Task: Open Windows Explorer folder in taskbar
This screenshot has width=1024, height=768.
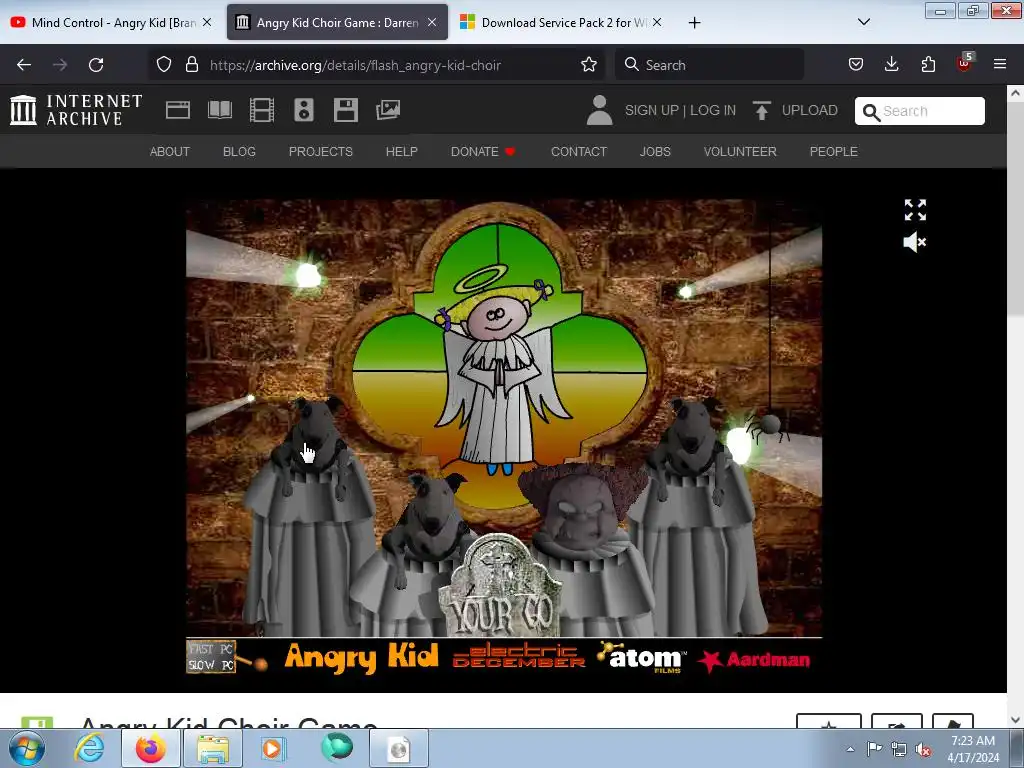Action: [213, 749]
